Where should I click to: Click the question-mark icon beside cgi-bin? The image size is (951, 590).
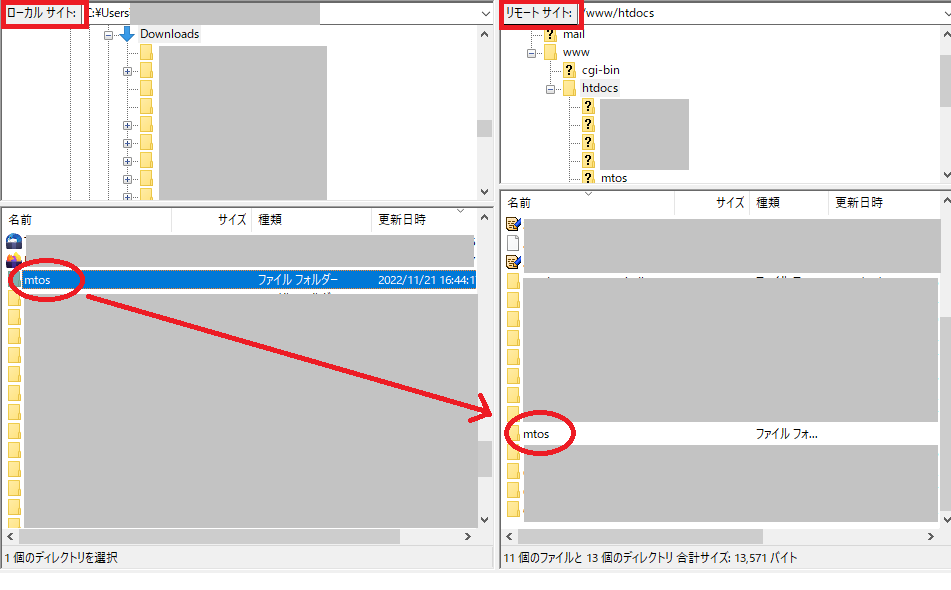(568, 70)
